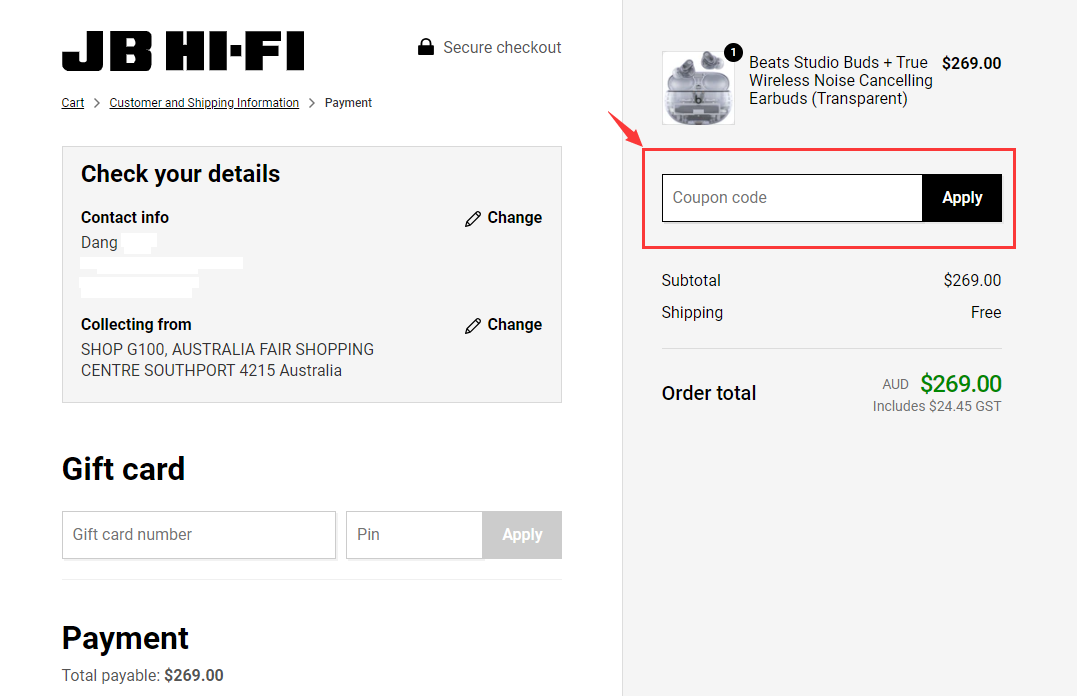Change the contact info details
The image size is (1077, 696).
514,218
